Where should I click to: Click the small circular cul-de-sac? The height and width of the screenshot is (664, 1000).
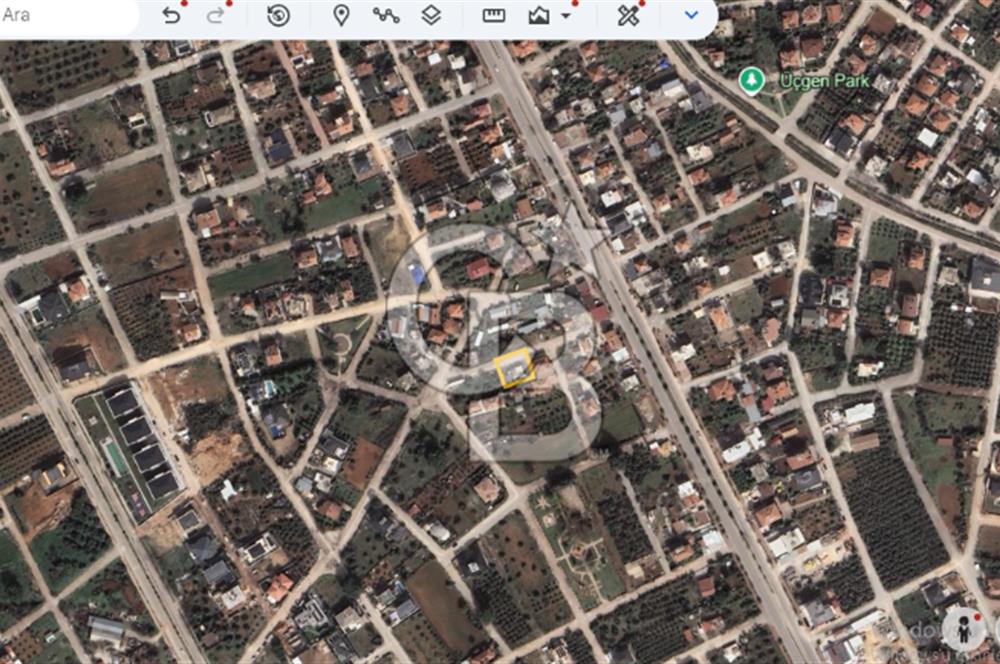coord(343,343)
